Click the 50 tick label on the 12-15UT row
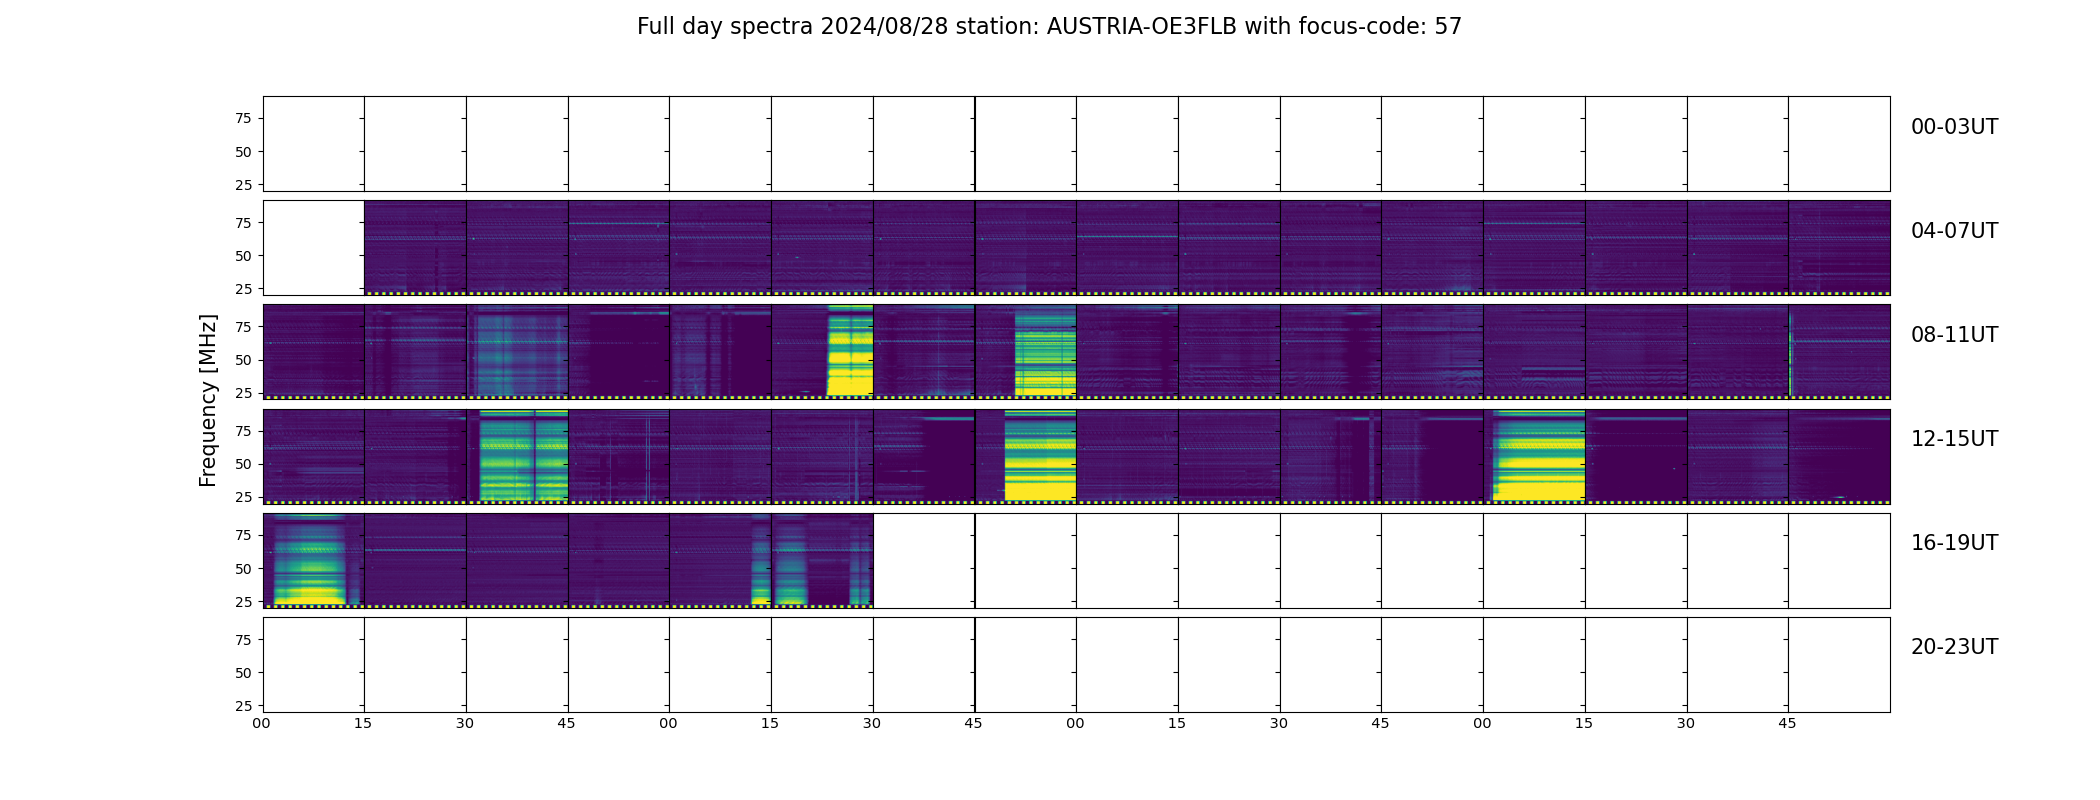Screen dimensions: 2100x800 point(243,464)
